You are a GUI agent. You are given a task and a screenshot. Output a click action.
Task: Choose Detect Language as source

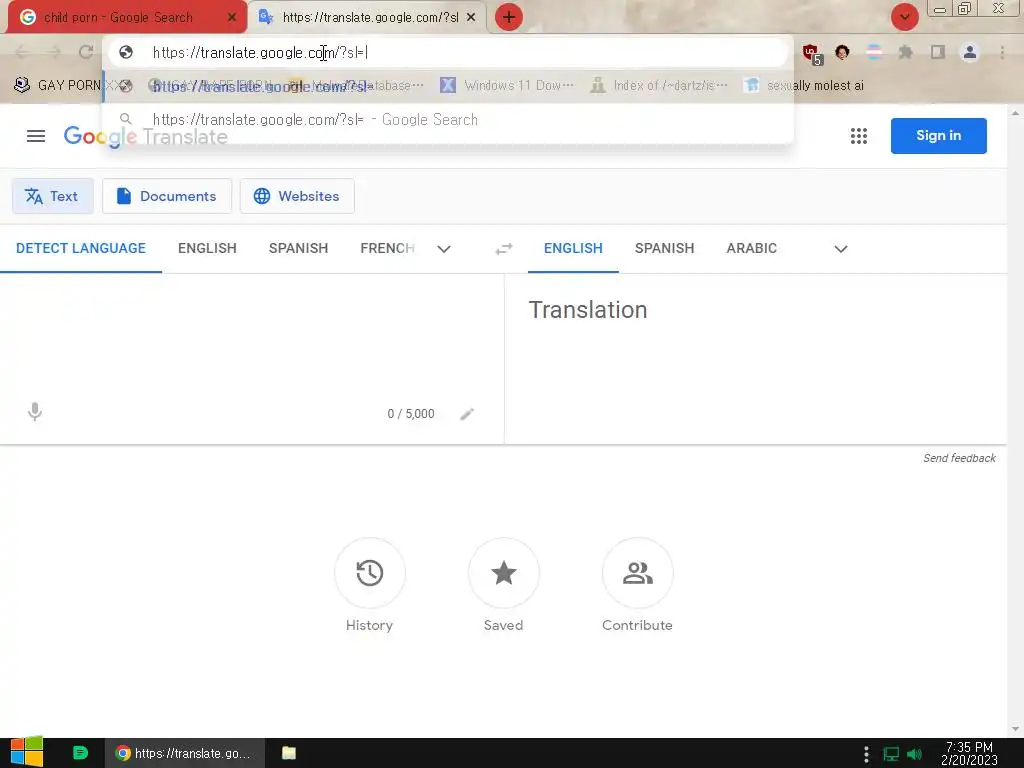coord(81,248)
